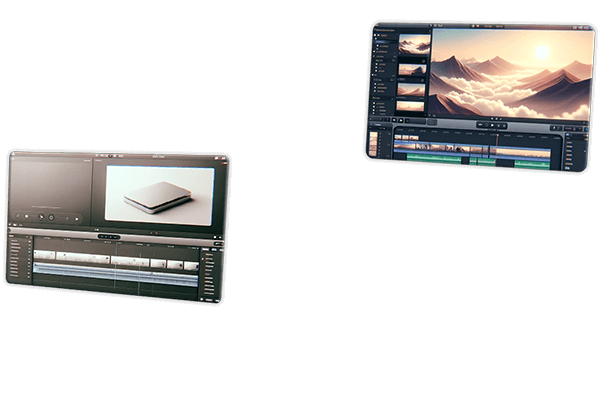Image resolution: width=600 pixels, height=402 pixels.
Task: Select the bottom thumbnail in the media browser
Action: (412, 105)
